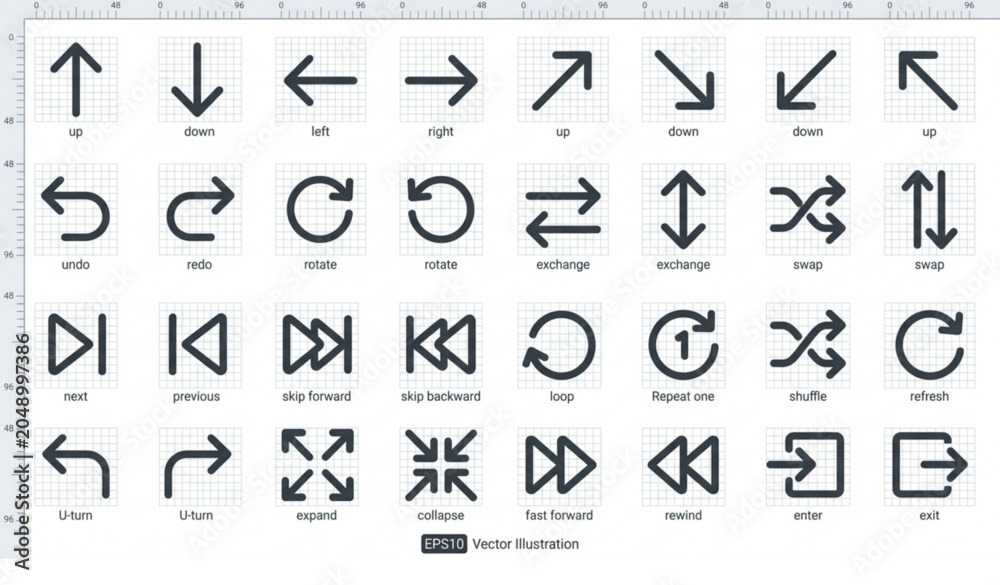Screen dimensions: 1000x585
Task: Click the 'redo' text label
Action: tap(199, 264)
